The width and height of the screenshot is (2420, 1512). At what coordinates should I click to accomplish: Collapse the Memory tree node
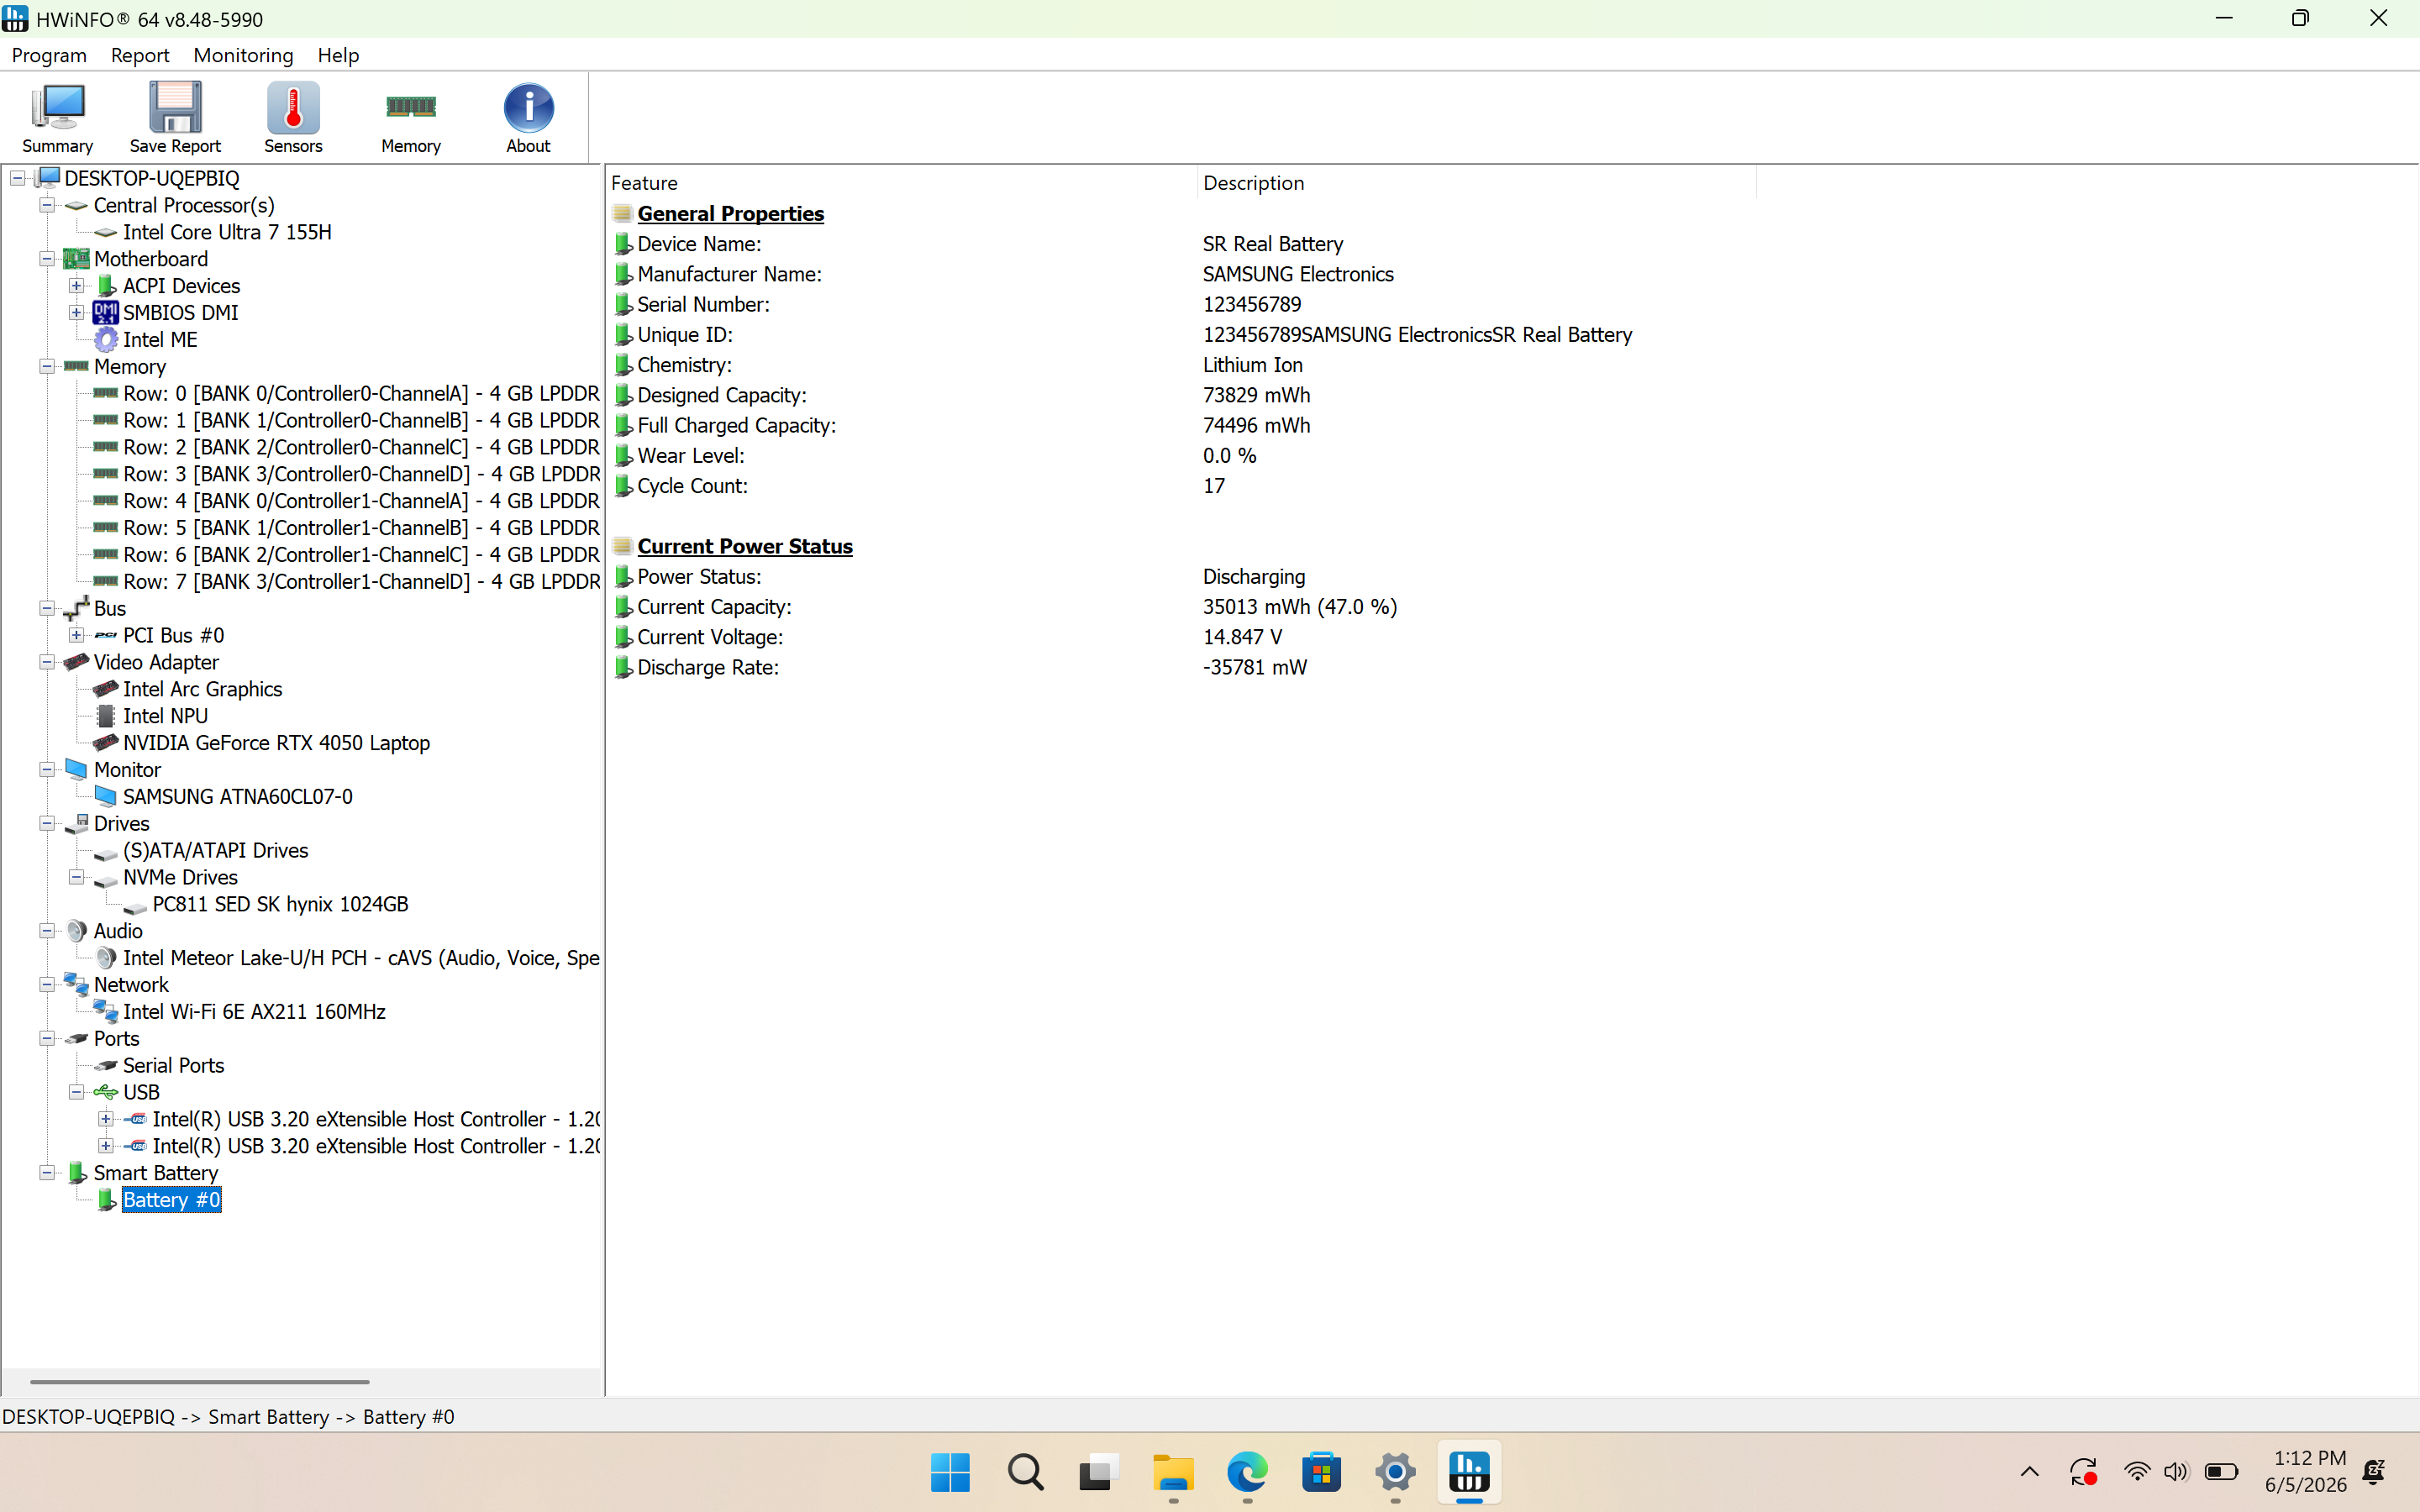[47, 366]
